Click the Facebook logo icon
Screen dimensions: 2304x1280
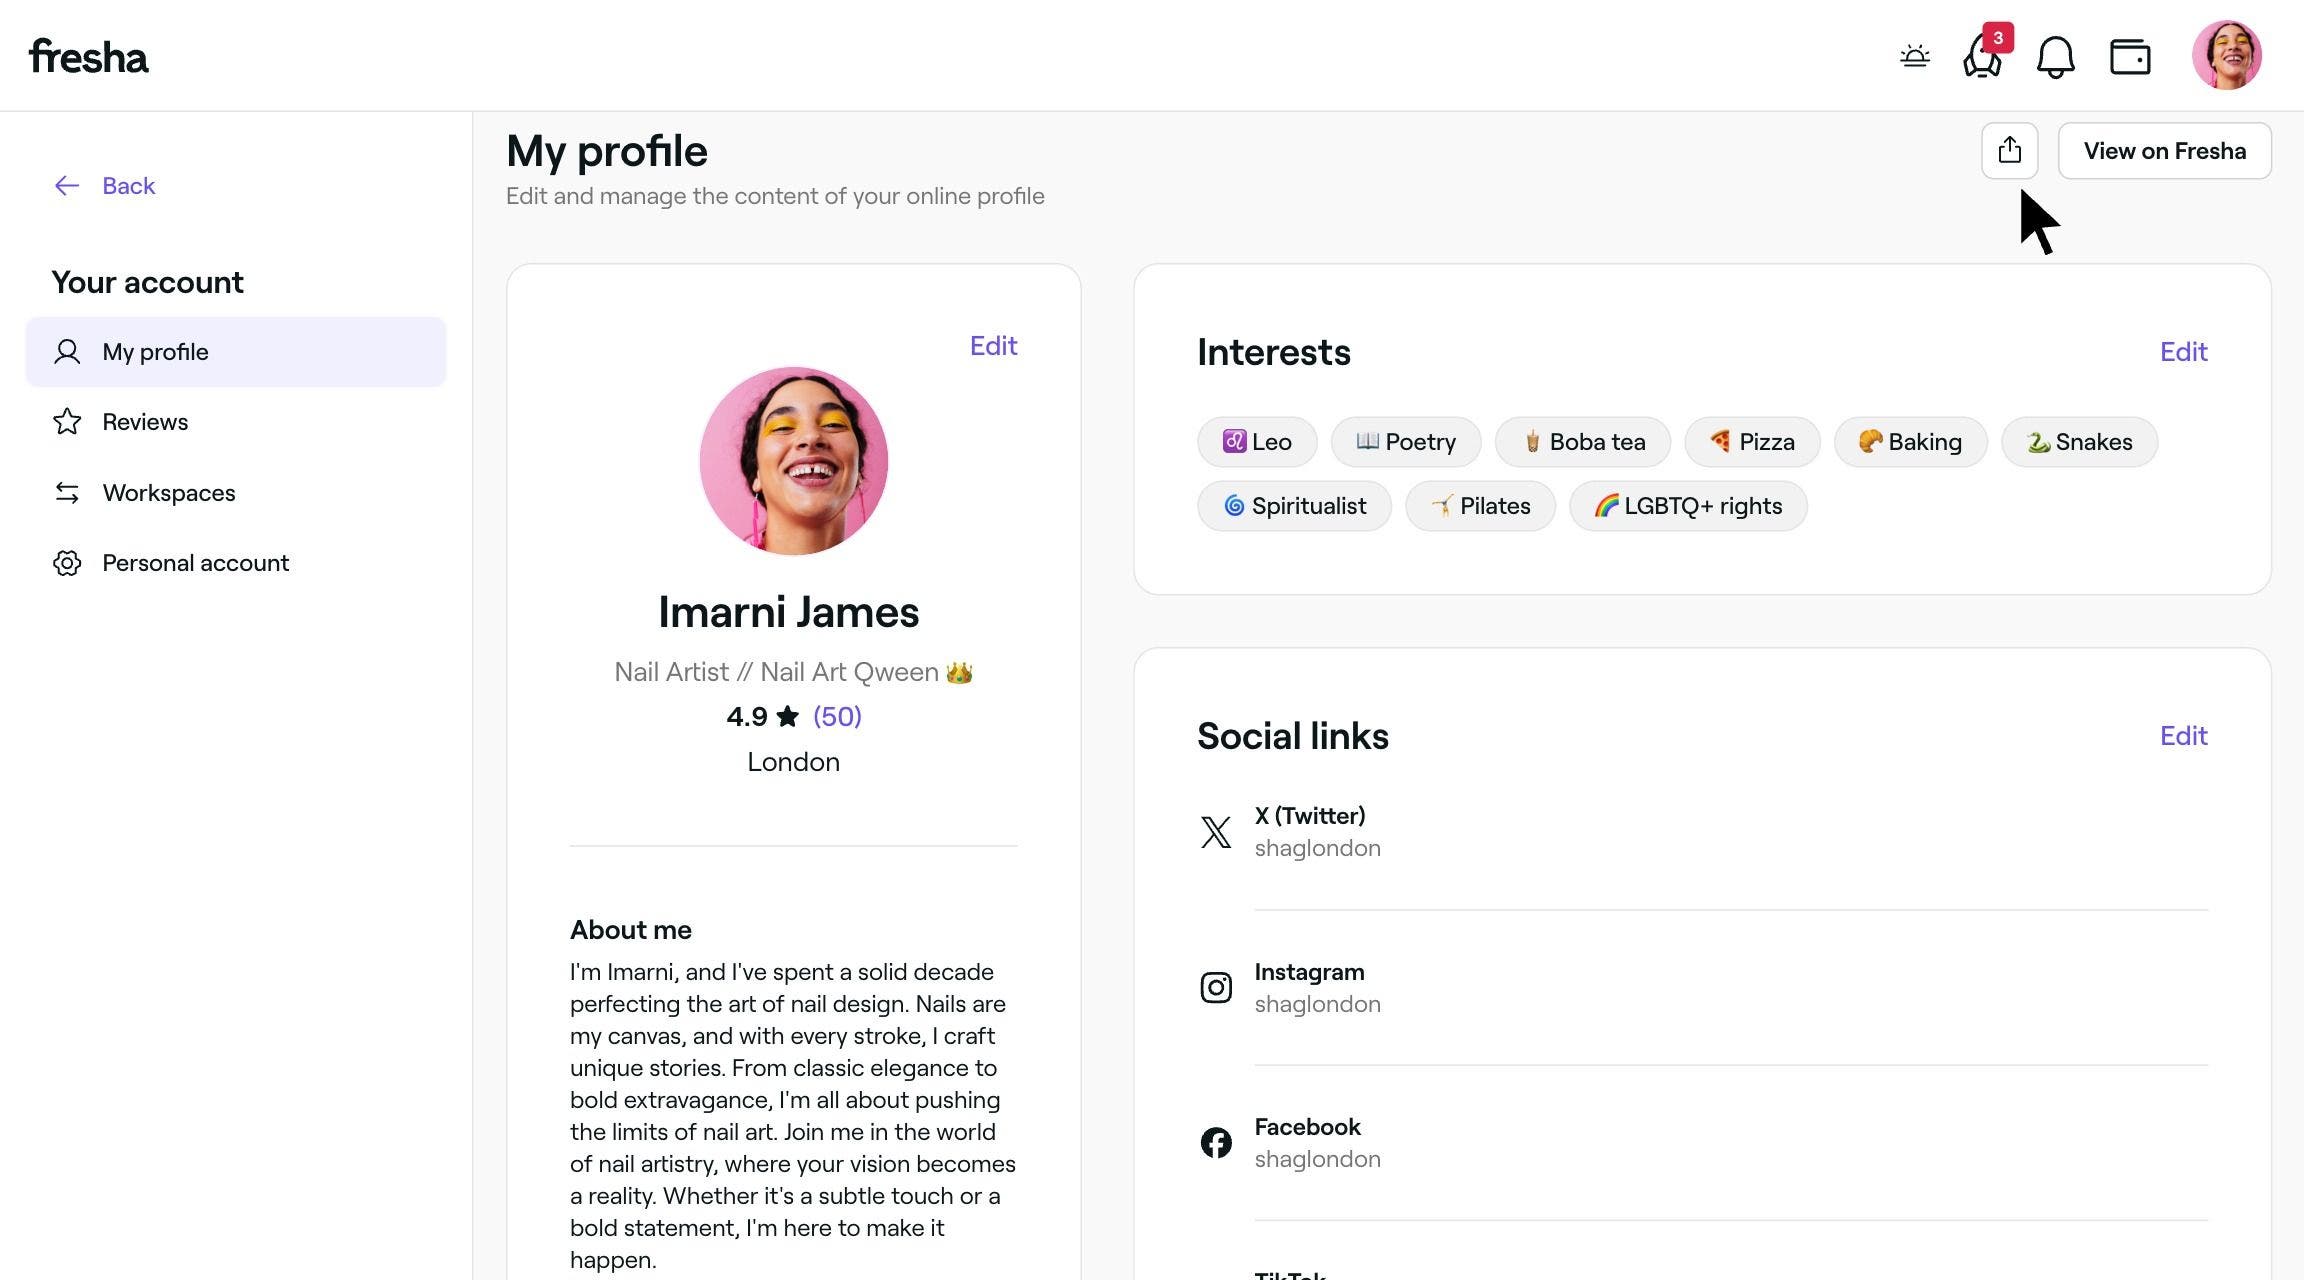click(1216, 1143)
